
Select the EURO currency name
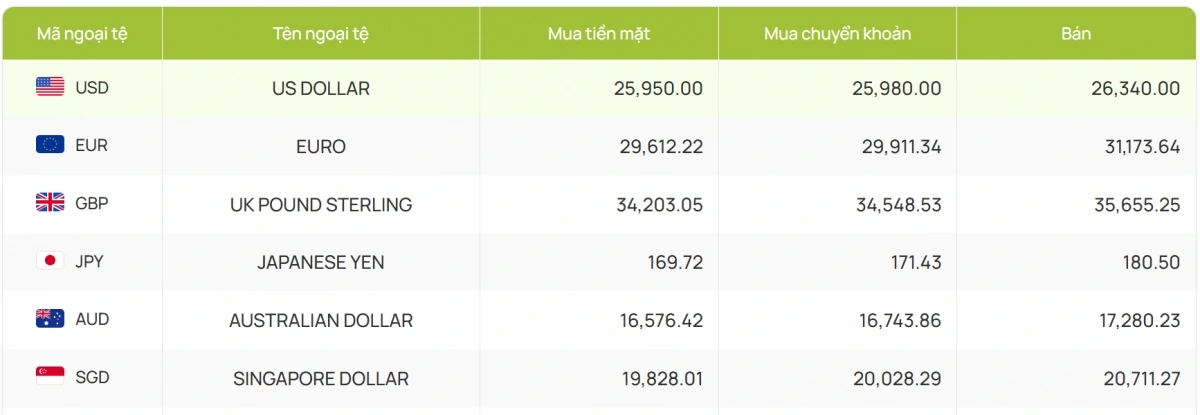point(321,146)
